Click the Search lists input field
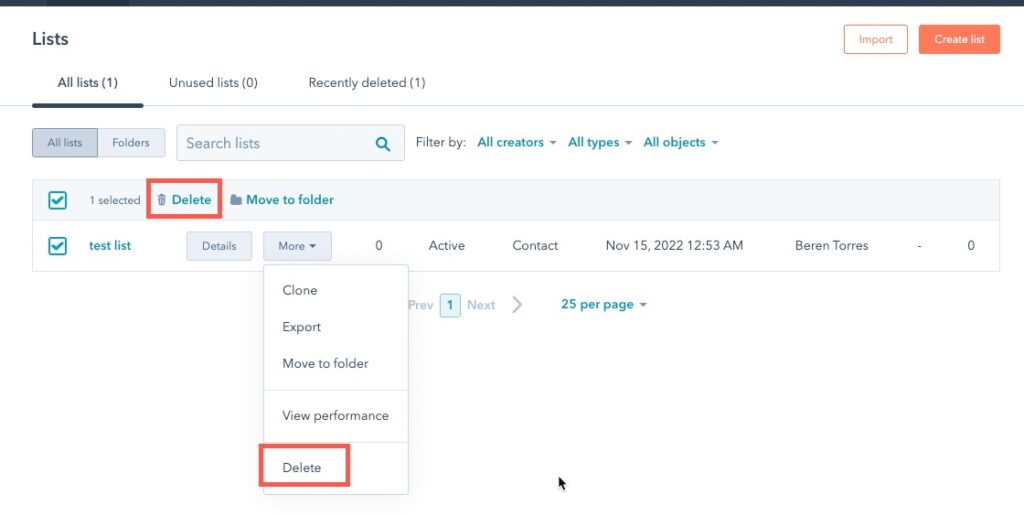Viewport: 1024px width, 516px height. (290, 143)
